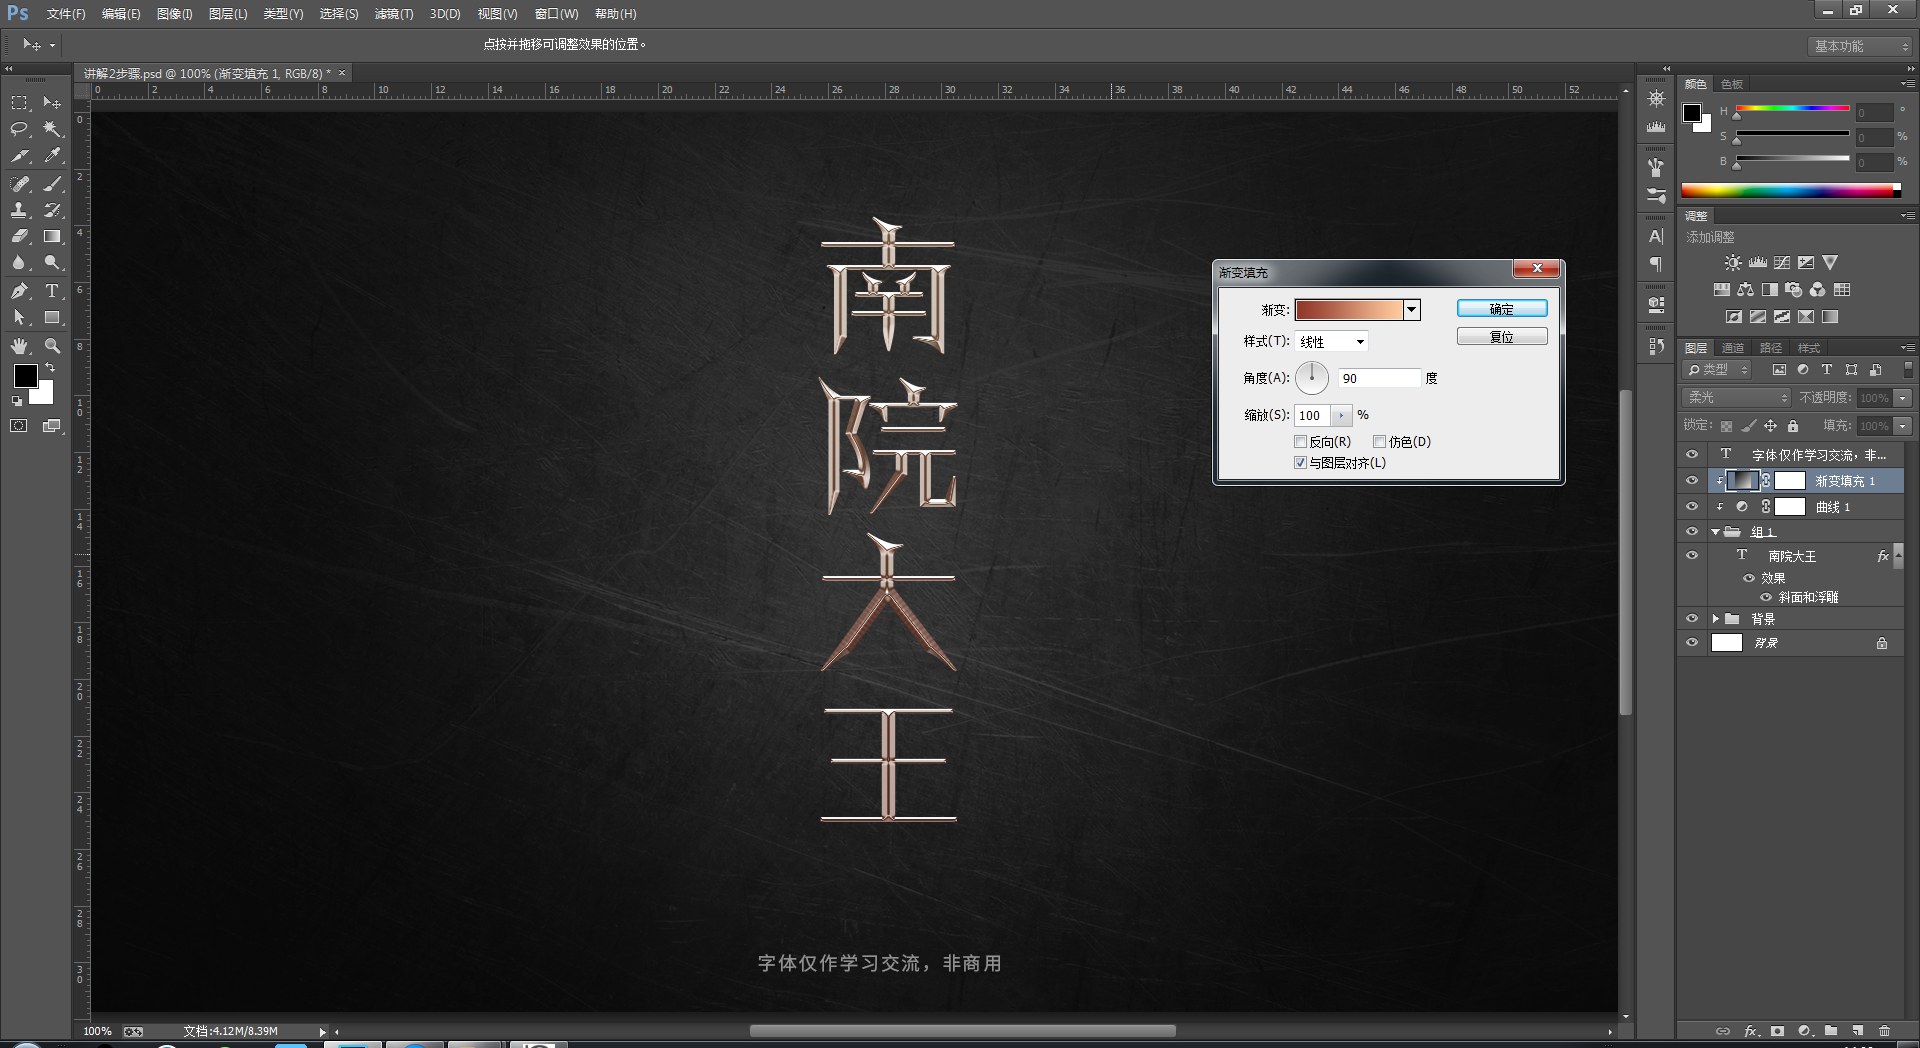This screenshot has width=1920, height=1048.
Task: Toggle Quick Mask mode
Action: 19,426
